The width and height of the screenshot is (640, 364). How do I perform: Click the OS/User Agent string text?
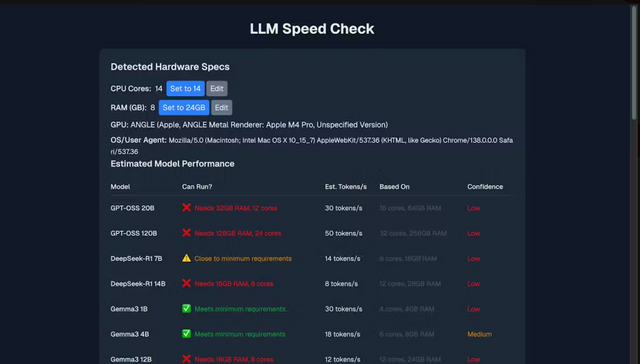click(311, 146)
